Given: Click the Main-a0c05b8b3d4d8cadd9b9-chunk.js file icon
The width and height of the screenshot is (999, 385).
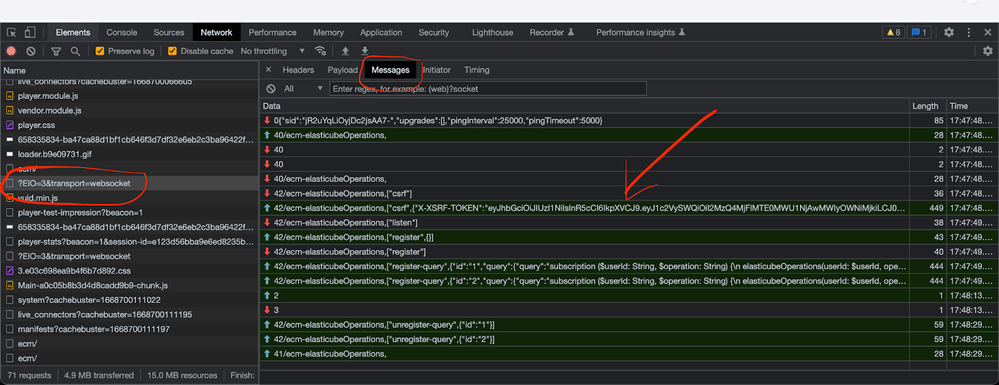Looking at the screenshot, I should coord(10,286).
